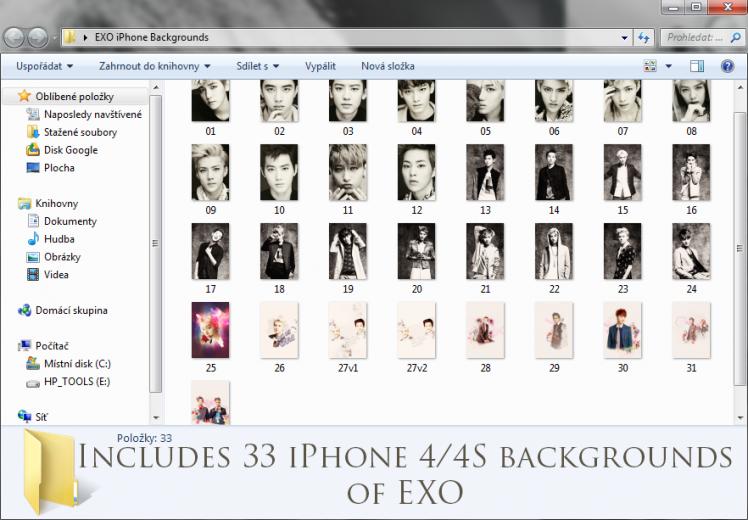748x520 pixels.
Task: Click the file name label 22
Action: [554, 289]
